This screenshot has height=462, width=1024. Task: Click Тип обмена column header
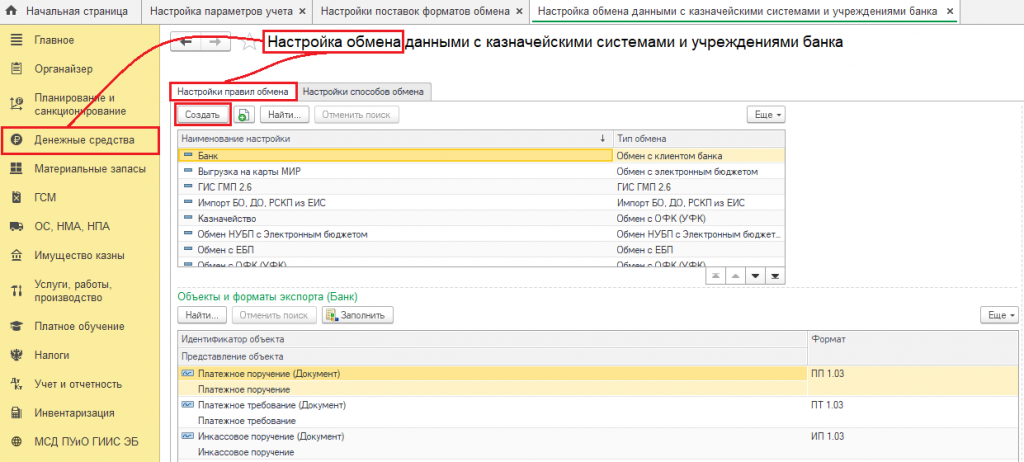(699, 139)
